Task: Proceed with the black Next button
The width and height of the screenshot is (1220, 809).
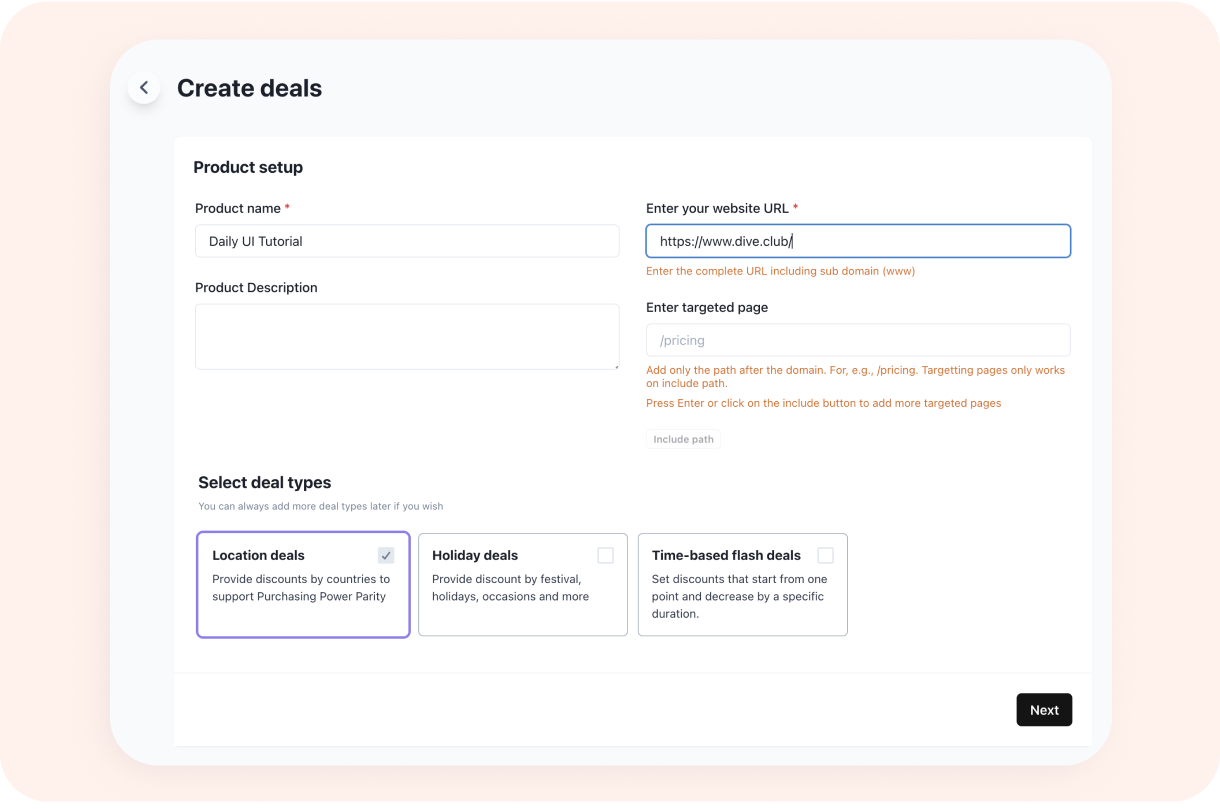Action: 1044,710
